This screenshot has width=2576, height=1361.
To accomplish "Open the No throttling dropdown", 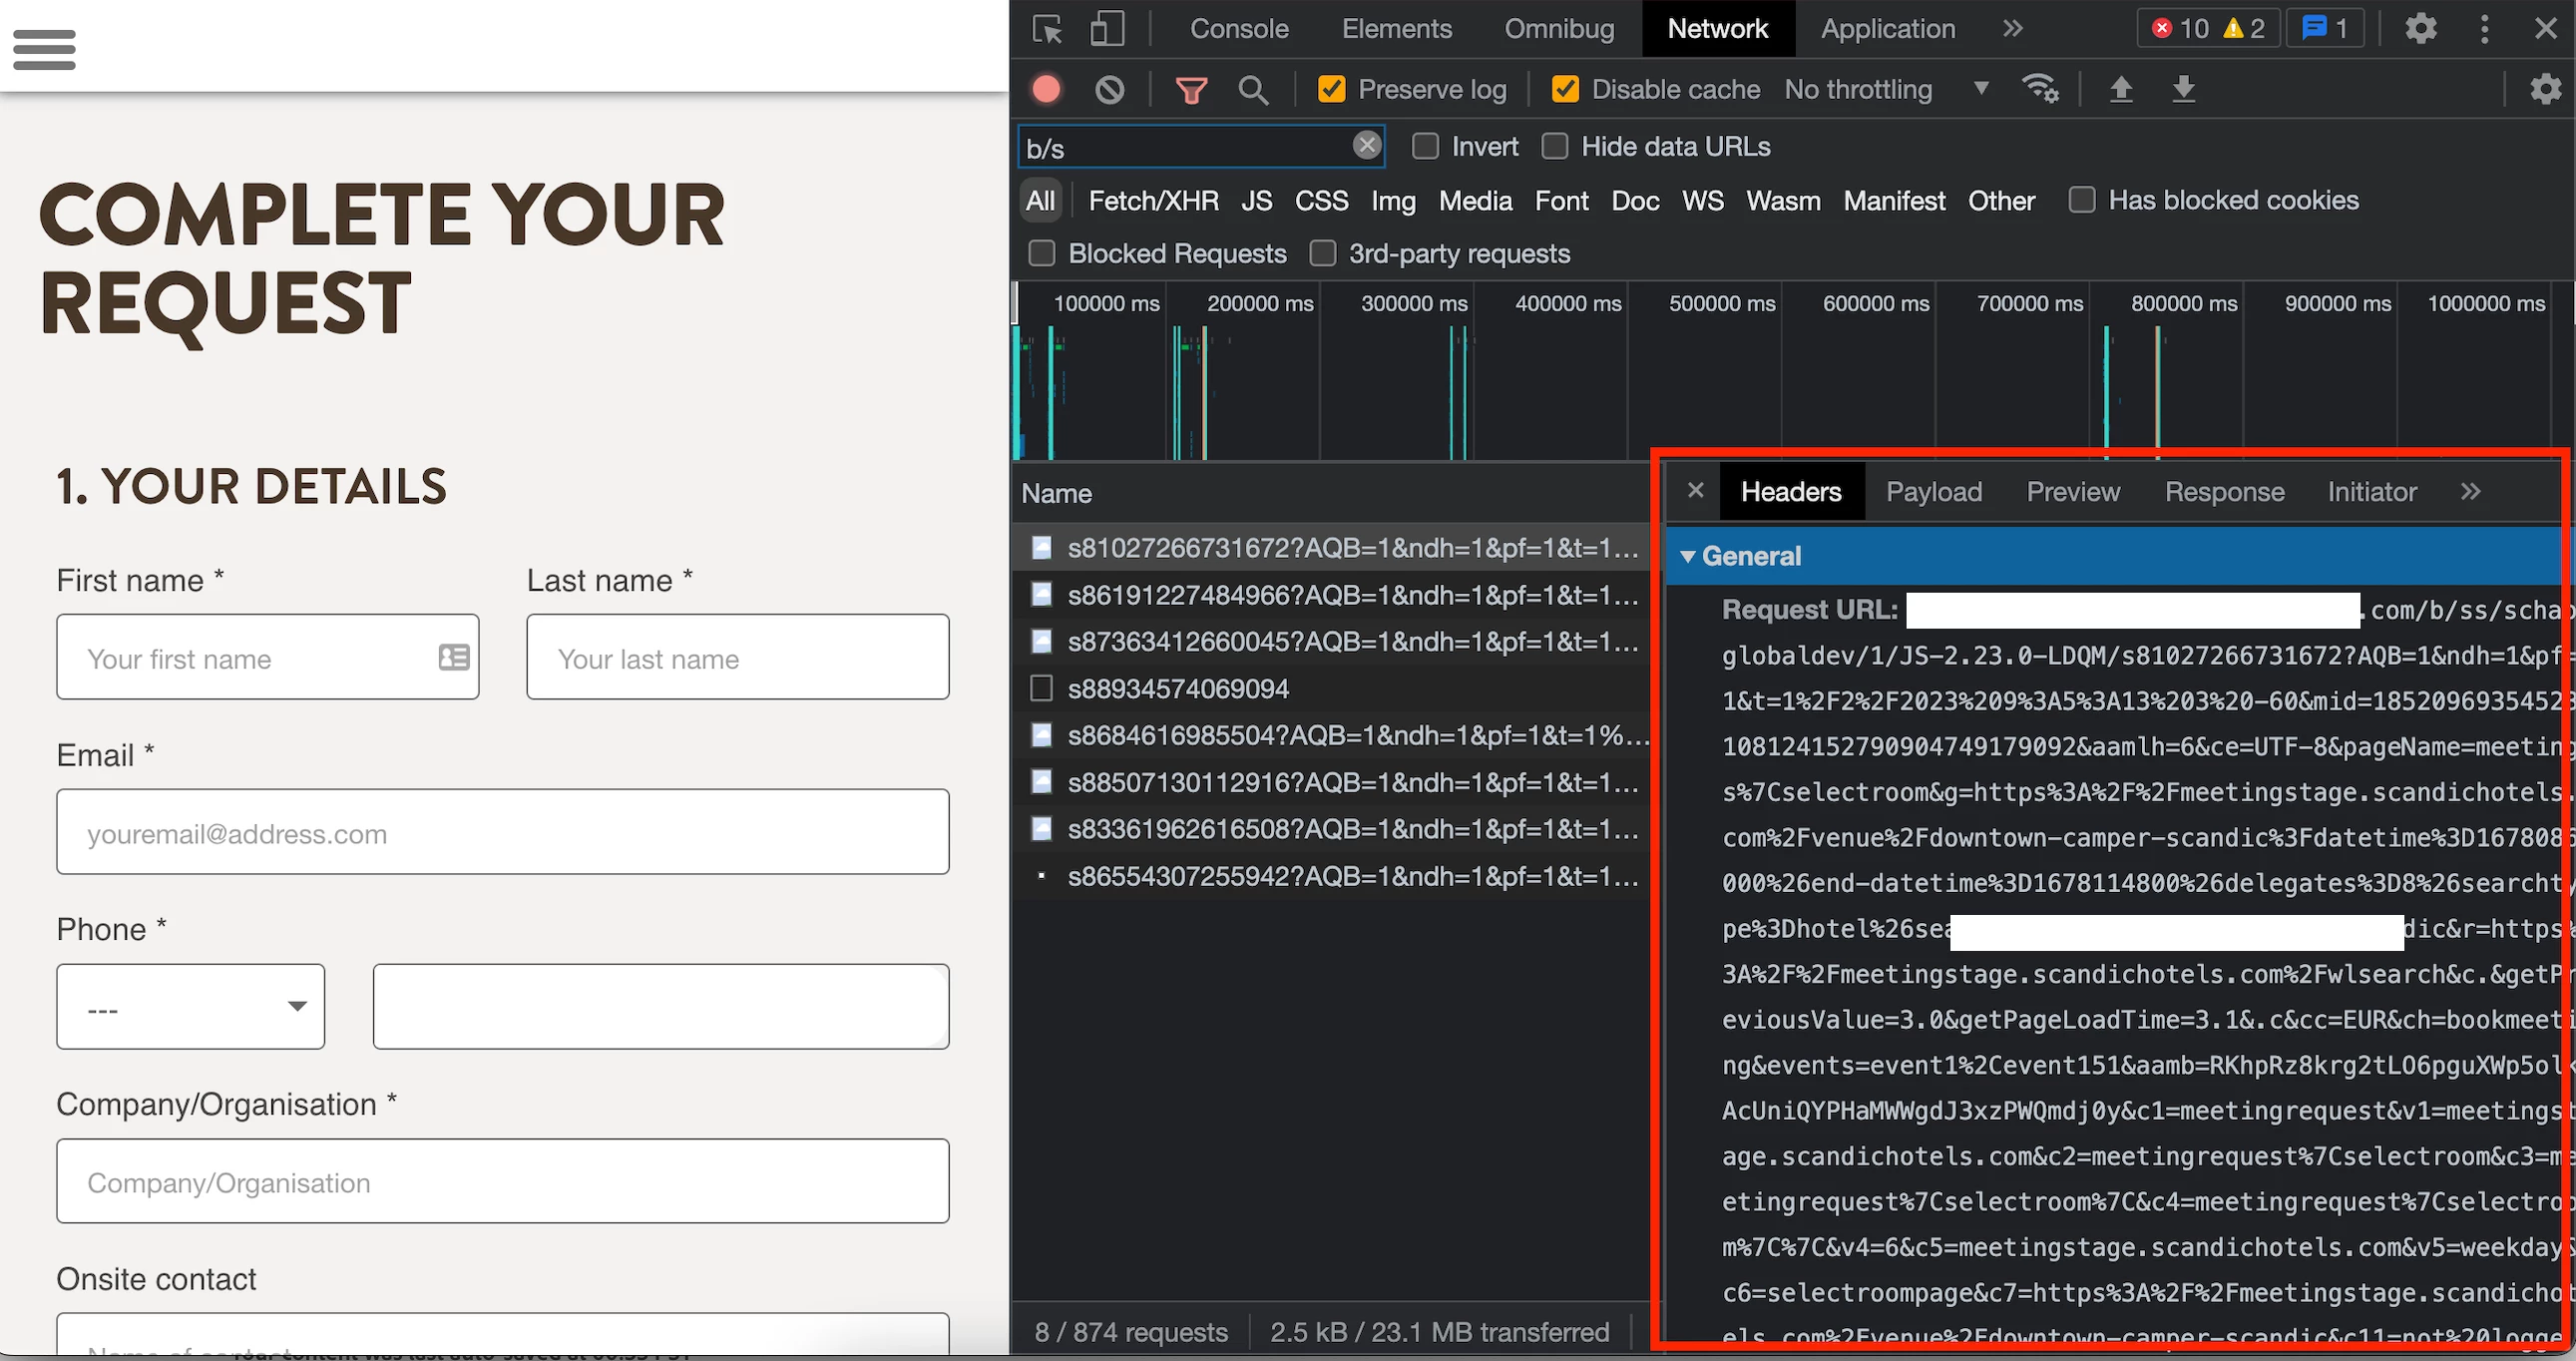I will click(1884, 90).
